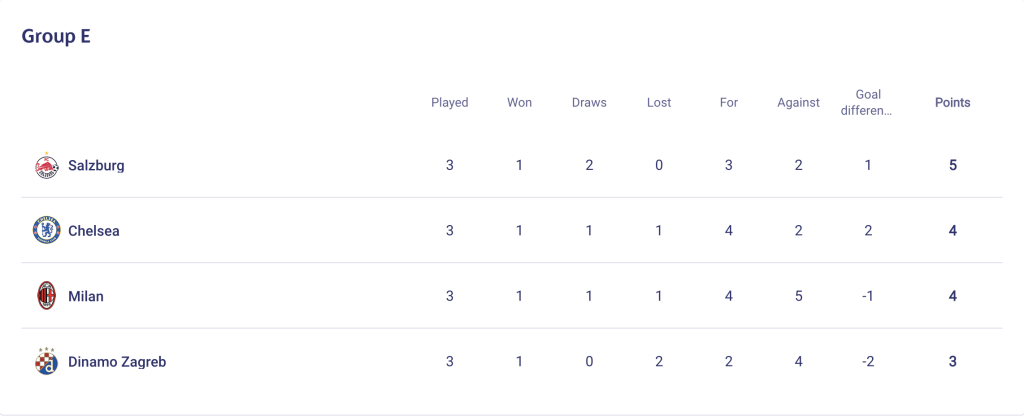The image size is (1024, 416).
Task: Open the Salzburg team link
Action: click(x=96, y=165)
